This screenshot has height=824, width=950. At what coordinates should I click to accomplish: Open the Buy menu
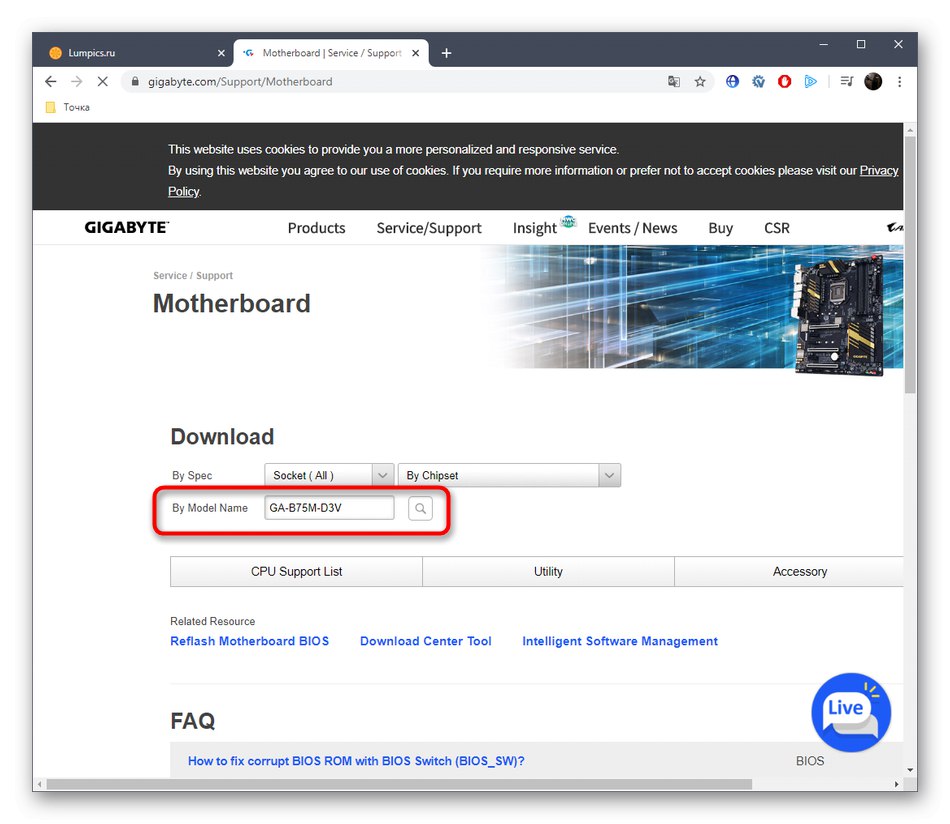[x=720, y=228]
